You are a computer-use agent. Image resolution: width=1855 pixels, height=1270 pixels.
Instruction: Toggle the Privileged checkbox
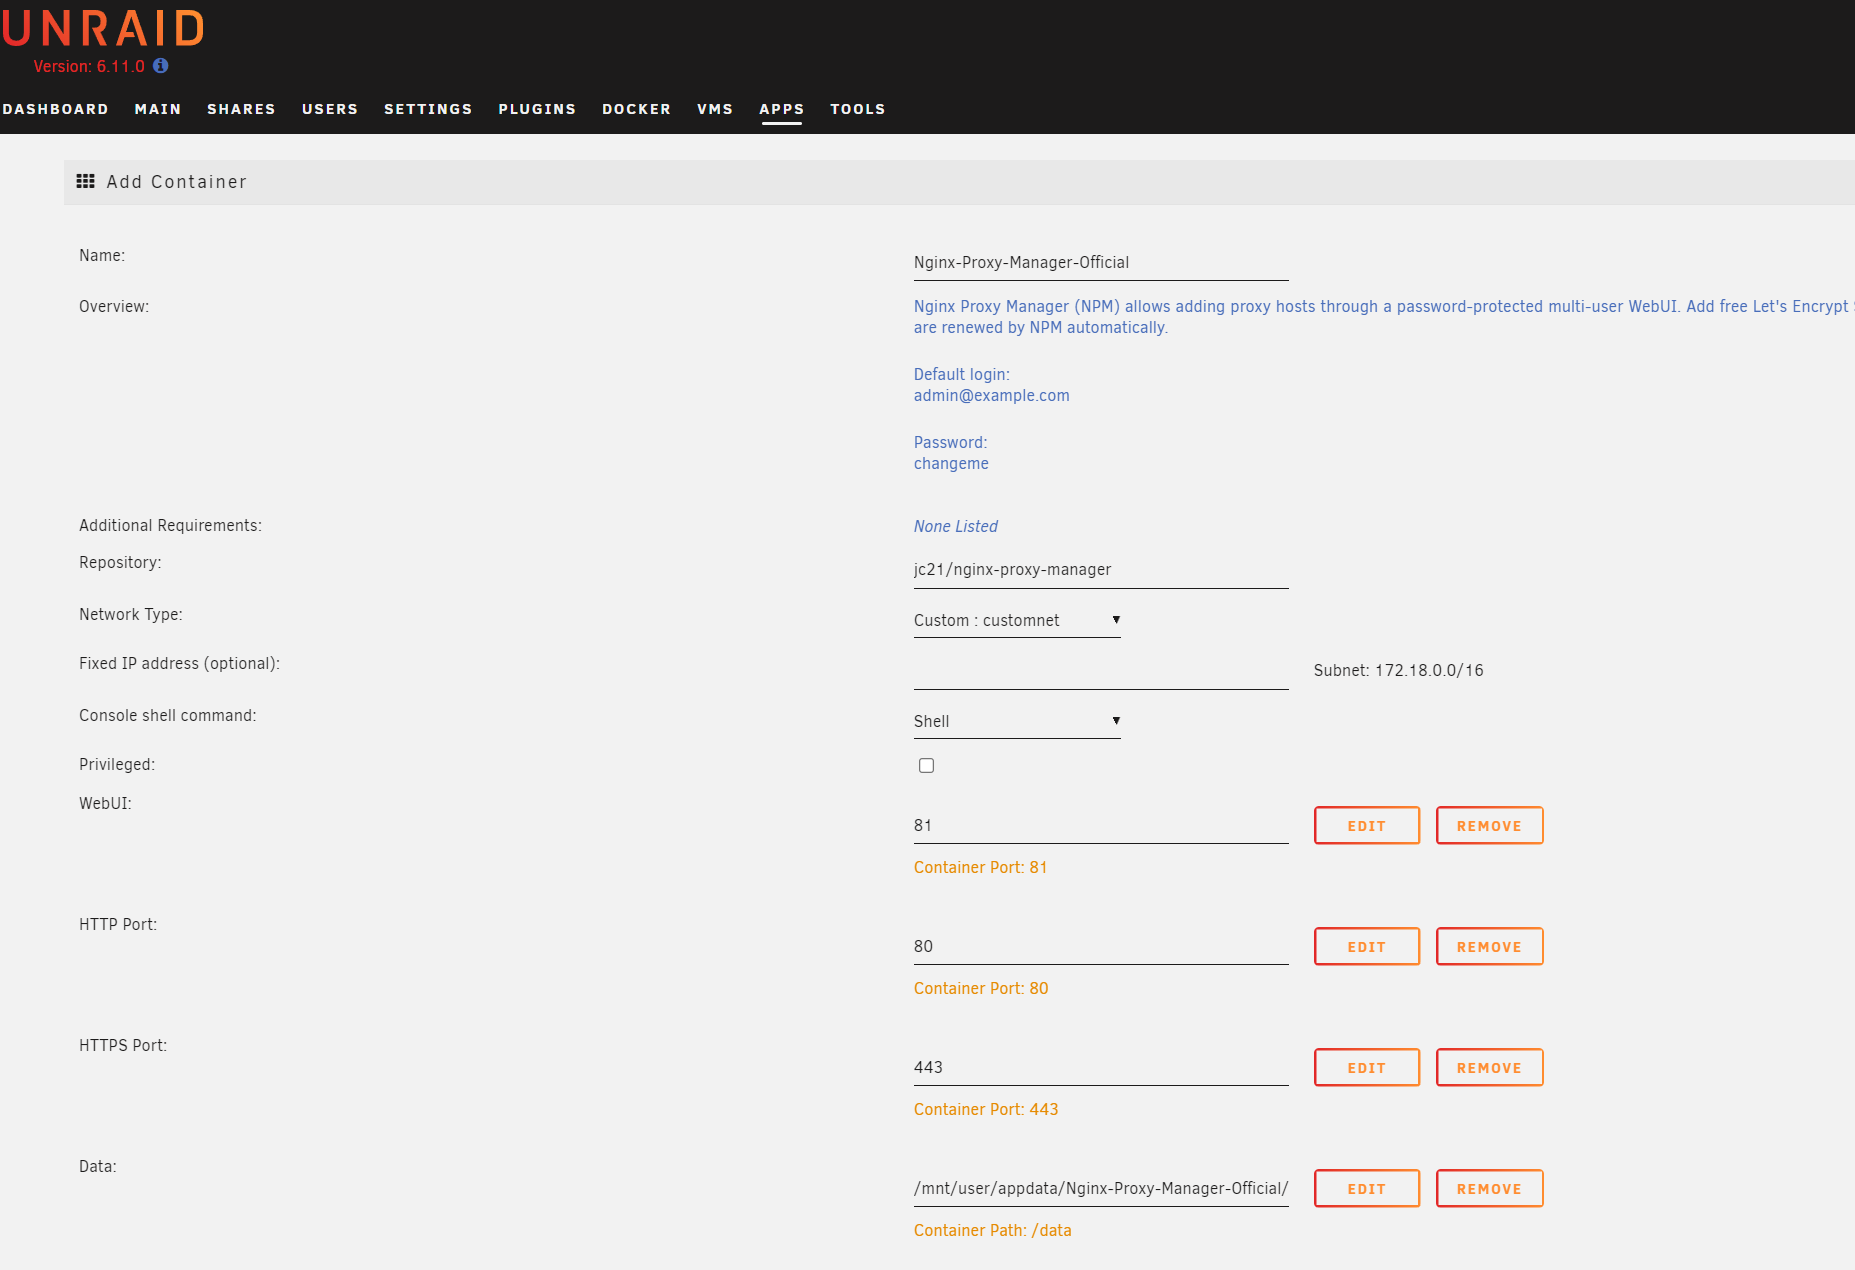point(927,766)
